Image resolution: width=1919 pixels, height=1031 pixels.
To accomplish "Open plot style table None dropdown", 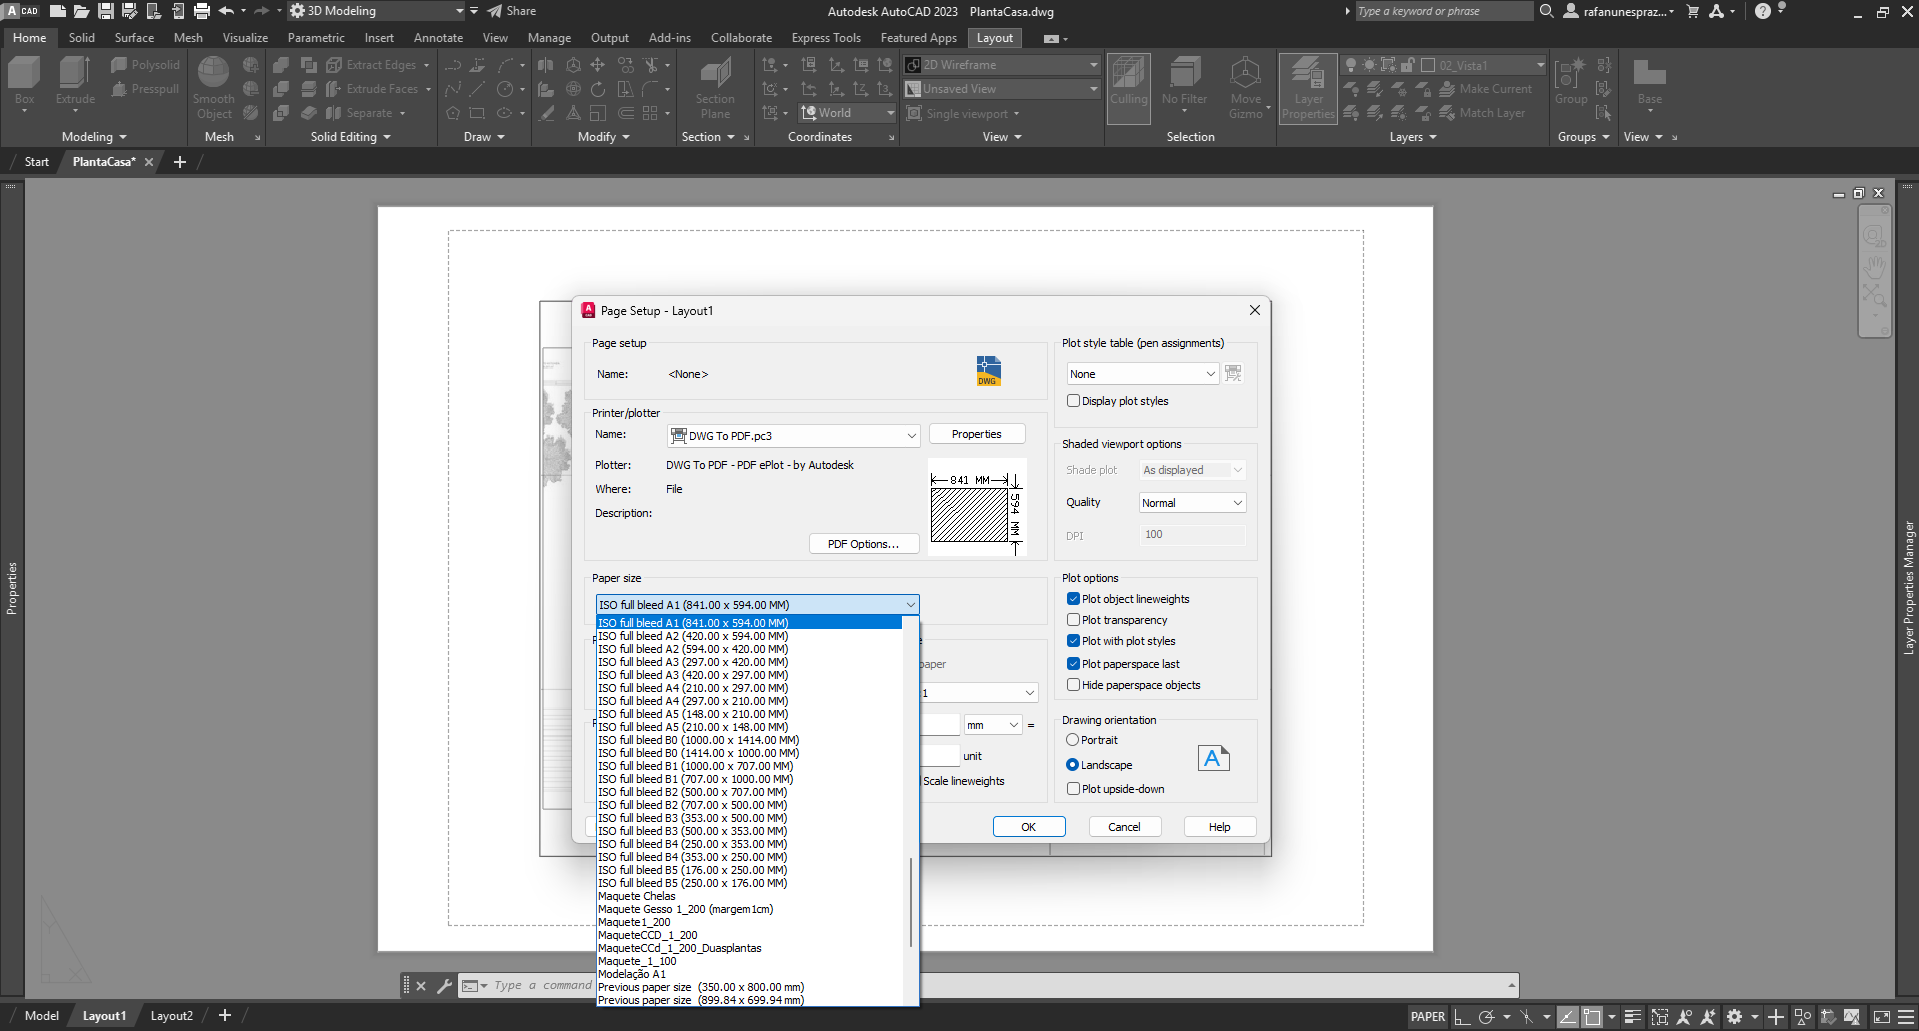I will tap(1142, 374).
